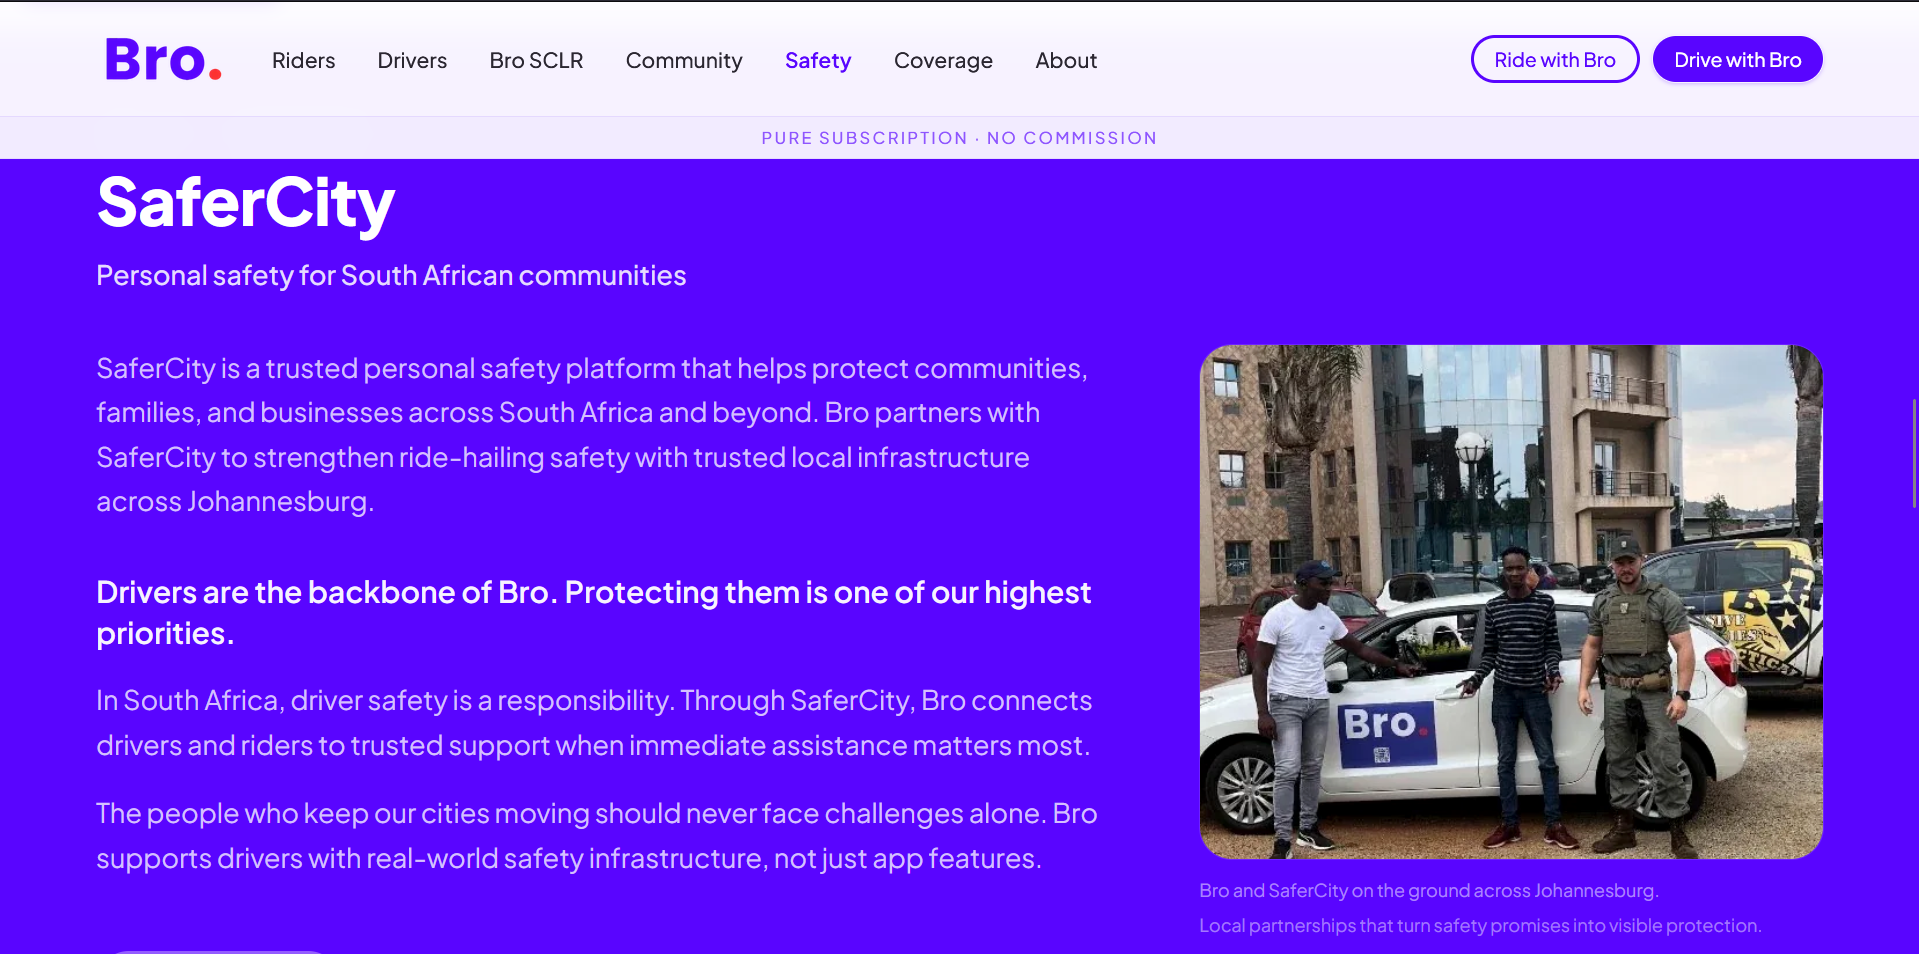Open the Bro SCLR menu item
1919x954 pixels.
pos(536,61)
